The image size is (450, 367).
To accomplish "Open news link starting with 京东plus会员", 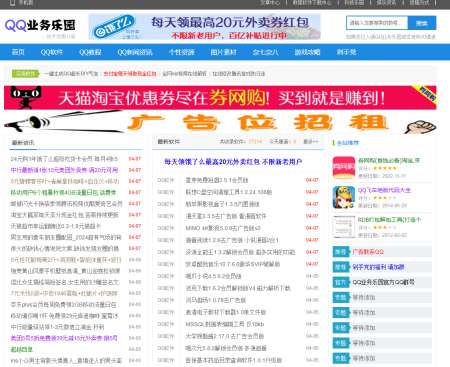I will coord(63,305).
